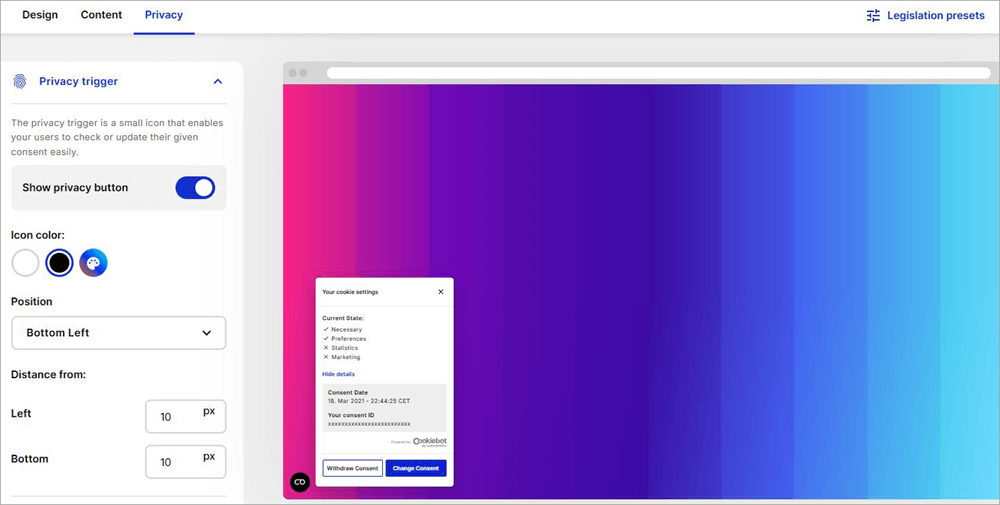This screenshot has width=1000, height=505.
Task: Click the fingerprint Privacy trigger icon
Action: tap(19, 82)
